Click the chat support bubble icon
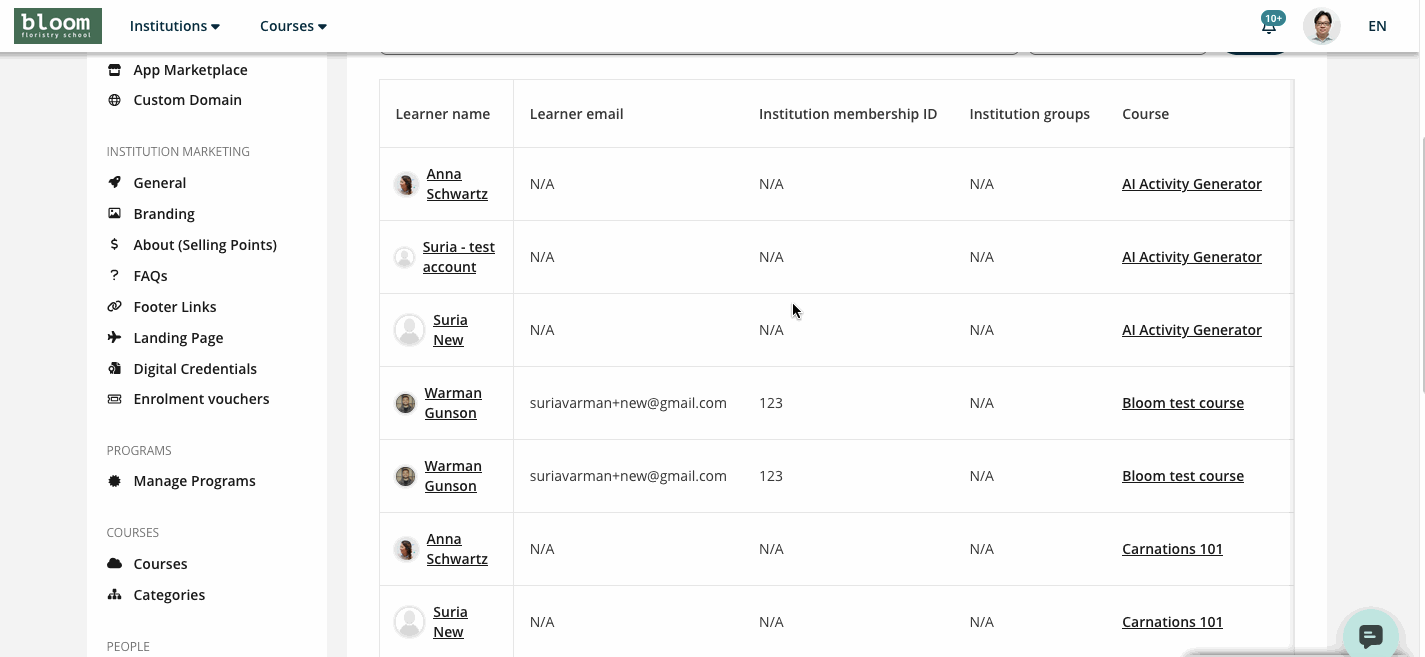Viewport: 1425px width, 657px height. [1370, 635]
